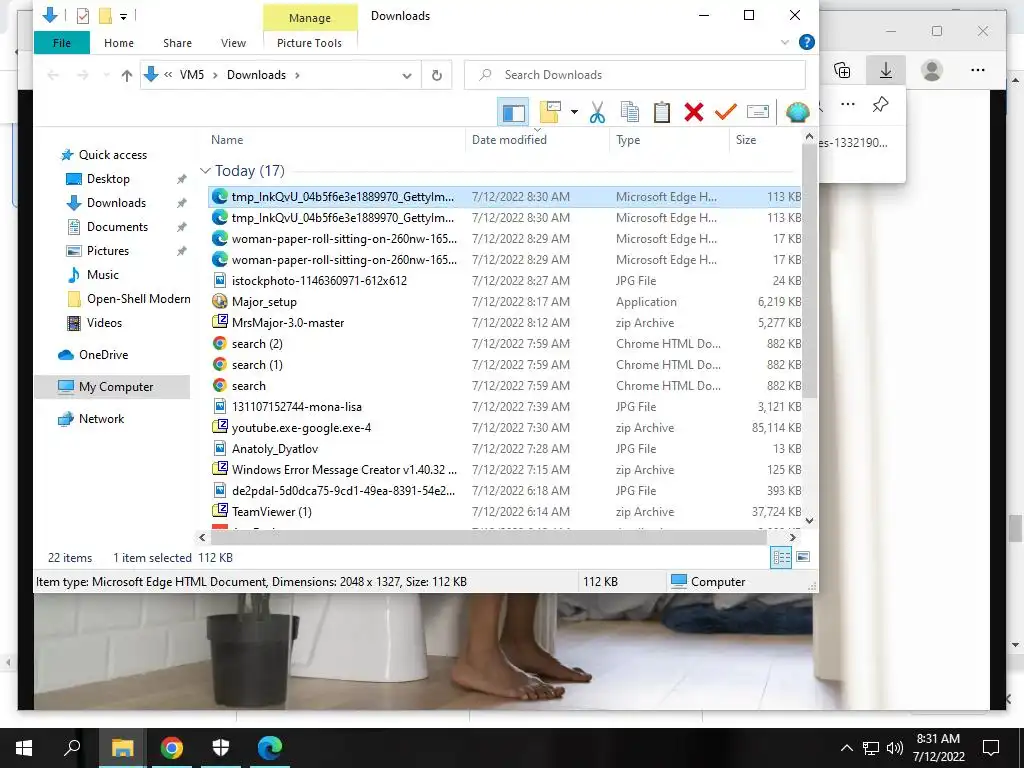The height and width of the screenshot is (768, 1024).
Task: Click the red X Delete icon
Action: pyautogui.click(x=694, y=112)
